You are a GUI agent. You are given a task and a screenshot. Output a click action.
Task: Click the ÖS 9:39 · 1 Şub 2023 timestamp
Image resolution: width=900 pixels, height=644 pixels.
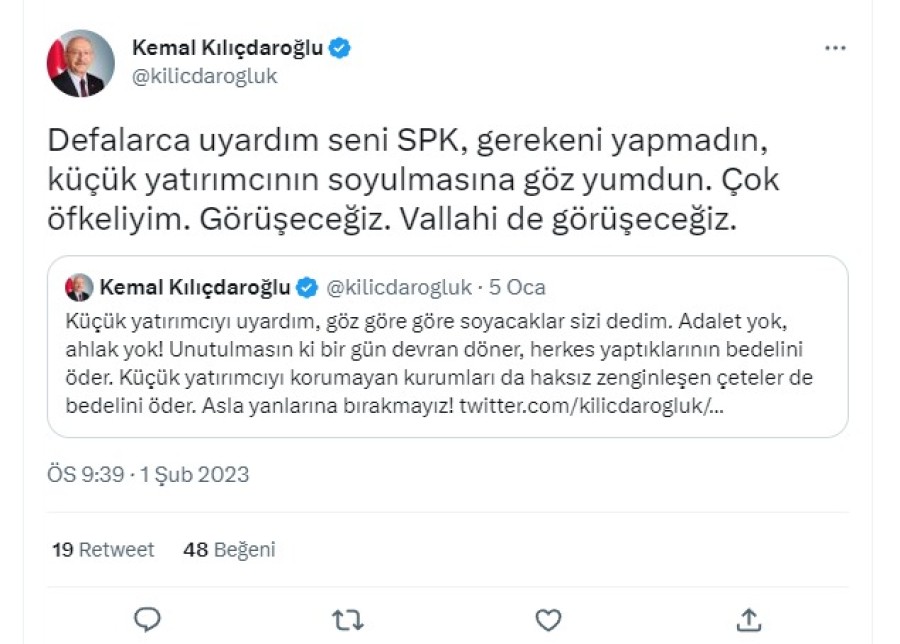[148, 474]
